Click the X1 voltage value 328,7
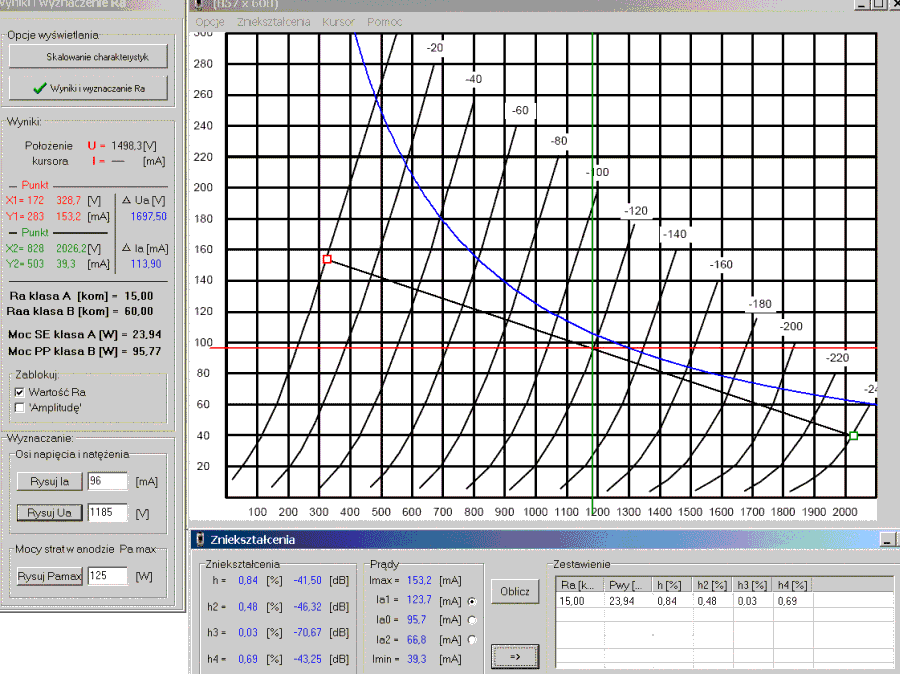 click(x=68, y=200)
